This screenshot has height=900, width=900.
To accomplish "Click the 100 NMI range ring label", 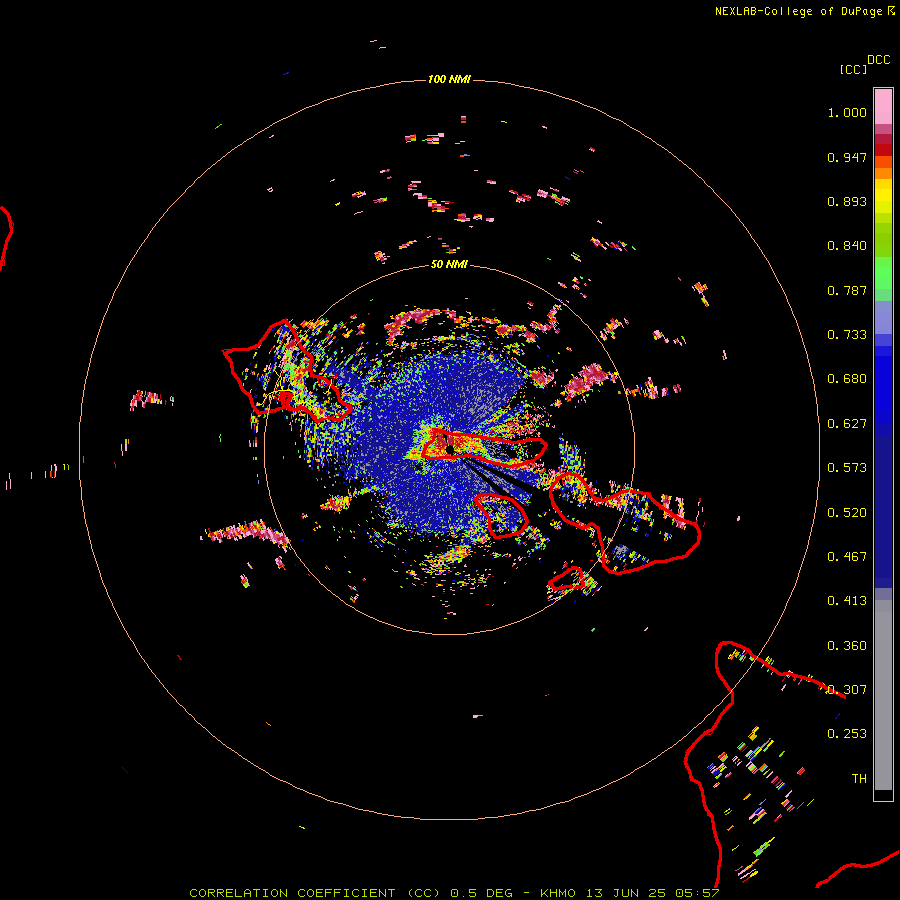I will 449,79.
